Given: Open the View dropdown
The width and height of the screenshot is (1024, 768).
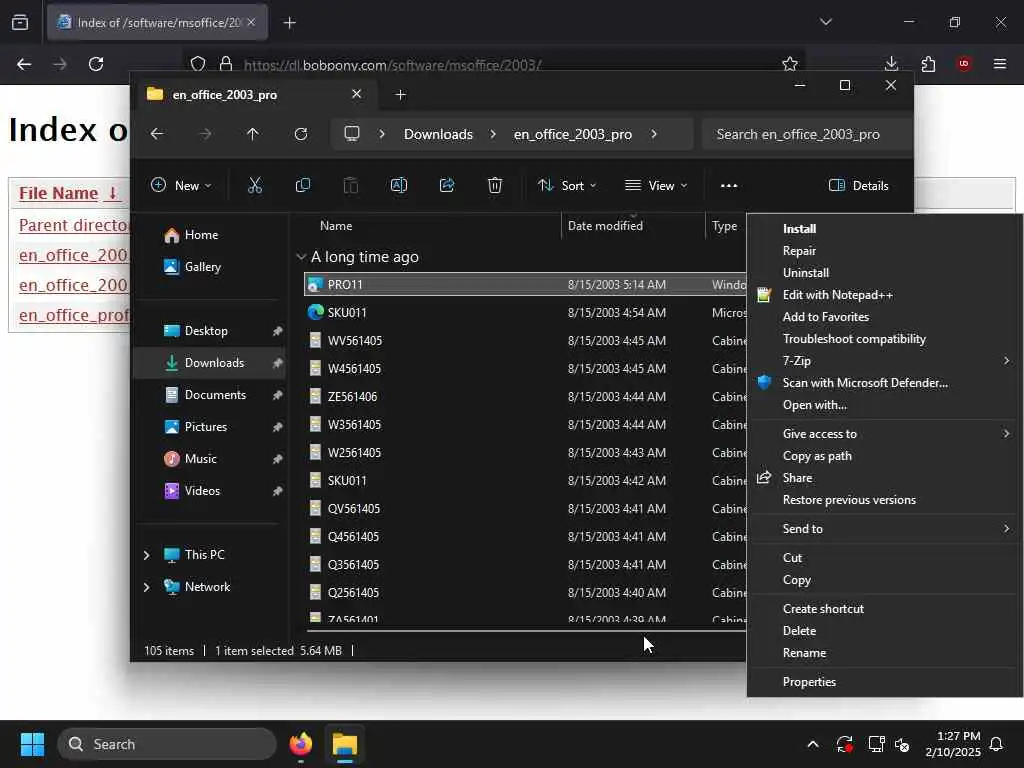Looking at the screenshot, I should click(x=656, y=185).
